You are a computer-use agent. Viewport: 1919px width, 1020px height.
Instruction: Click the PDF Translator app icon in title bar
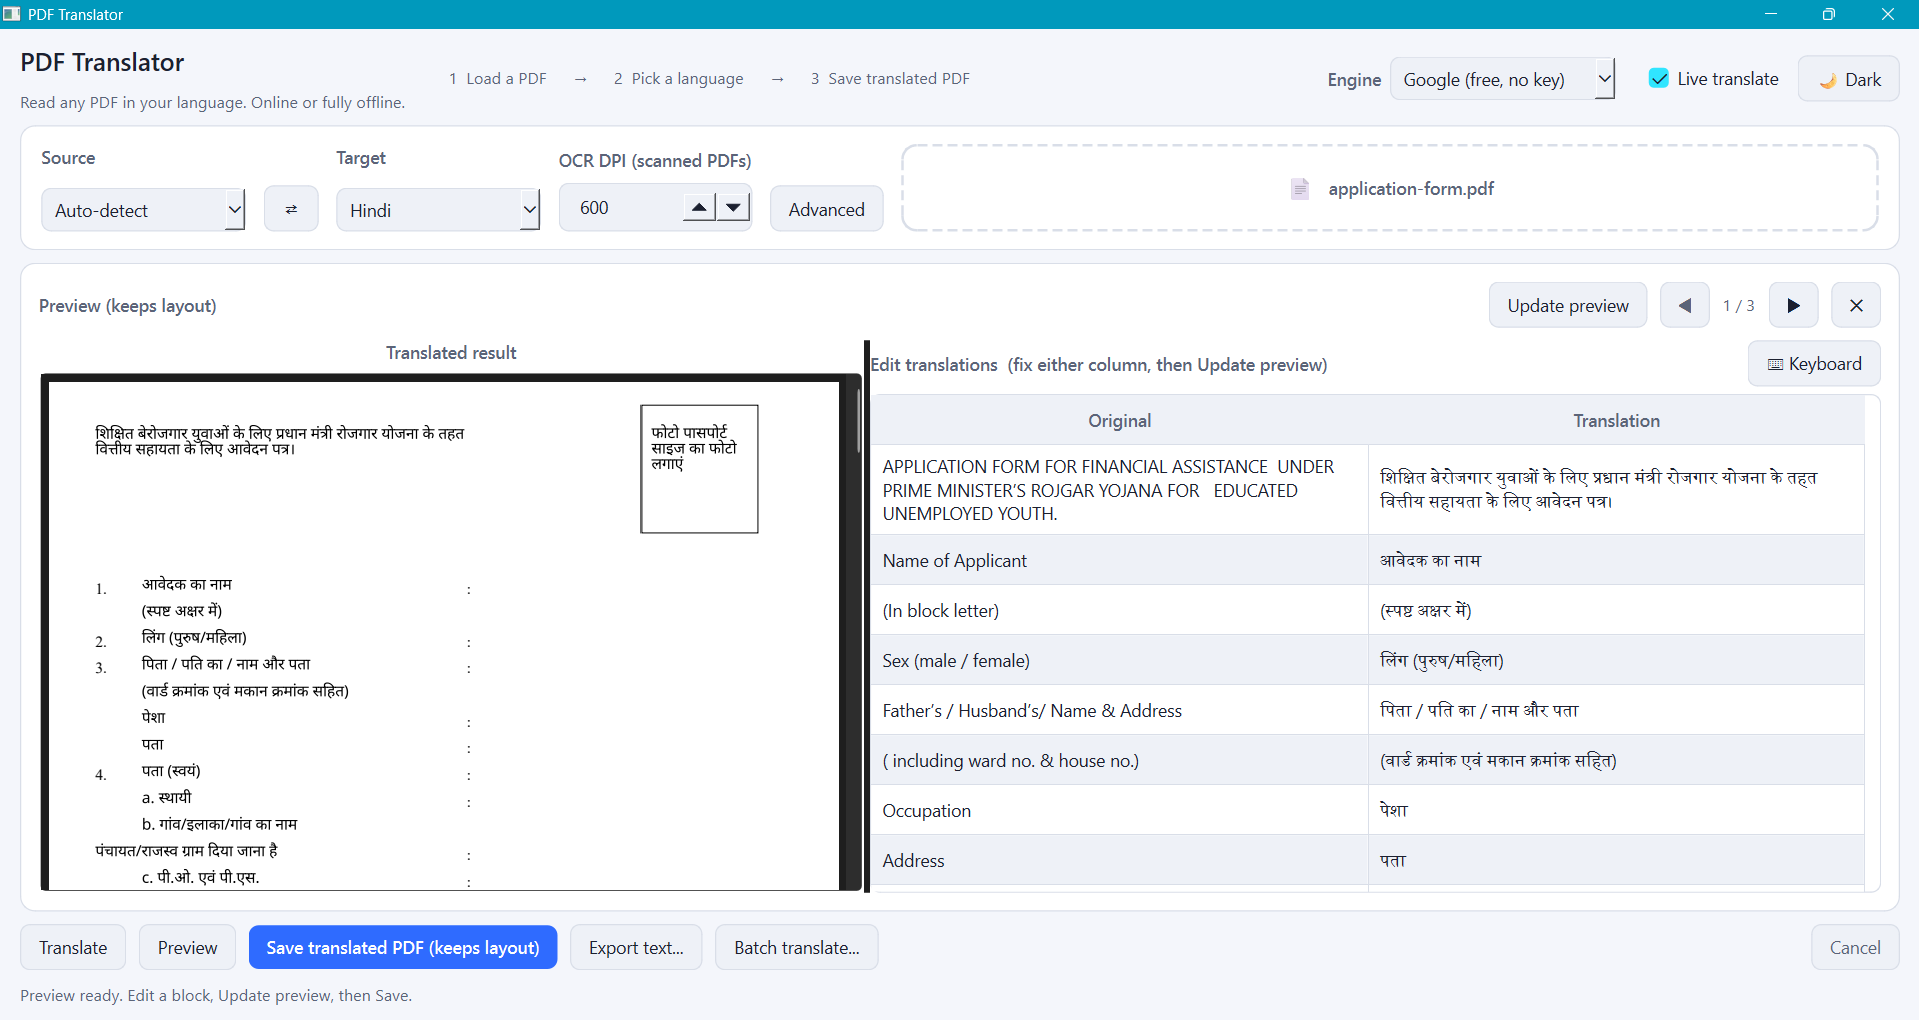pos(12,14)
